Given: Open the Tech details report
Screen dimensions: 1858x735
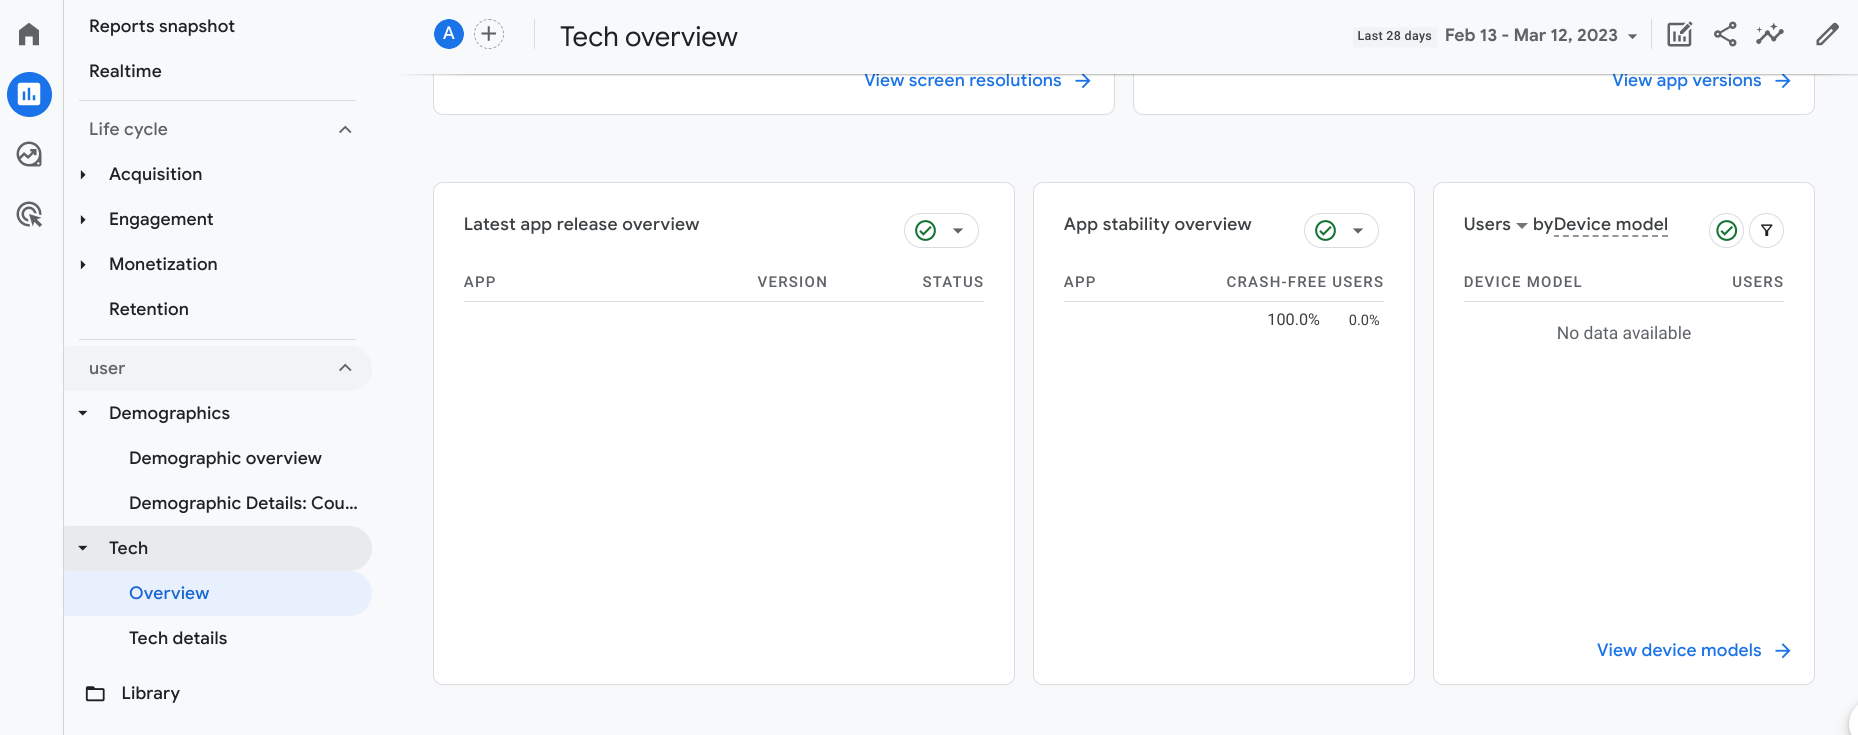Looking at the screenshot, I should tap(178, 638).
